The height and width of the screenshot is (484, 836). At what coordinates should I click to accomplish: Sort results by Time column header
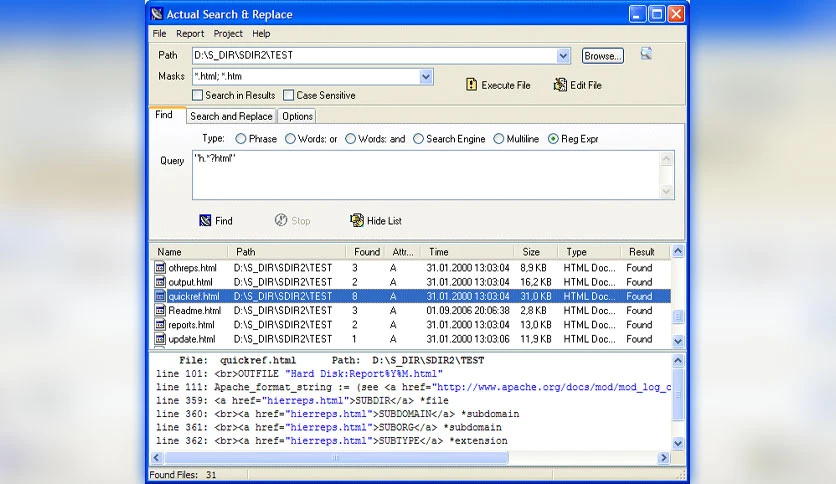tap(467, 252)
